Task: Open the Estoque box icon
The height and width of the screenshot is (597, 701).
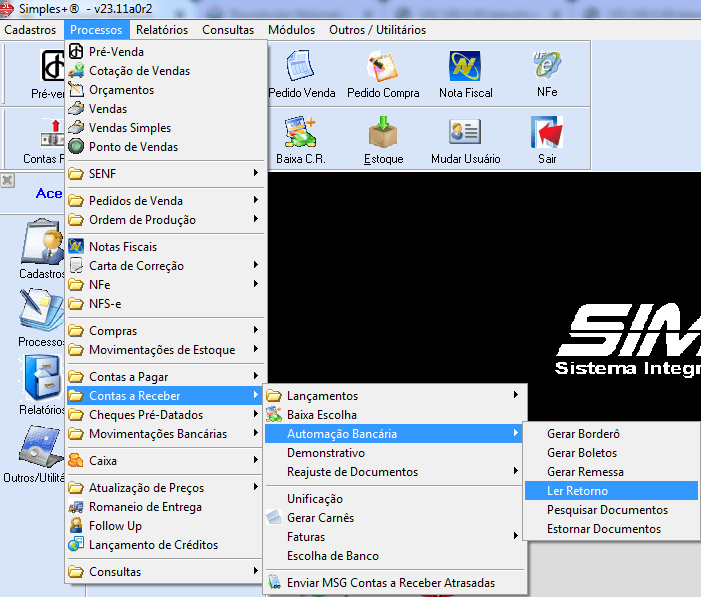Action: 383,132
